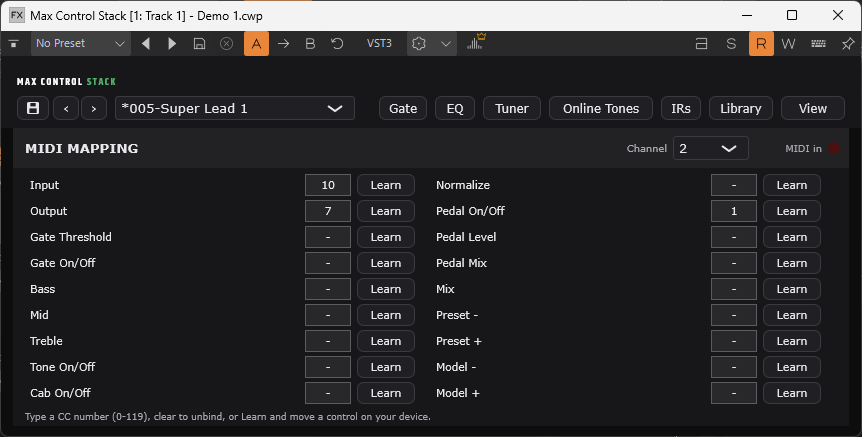Save host preset with floppy icon

pos(200,43)
